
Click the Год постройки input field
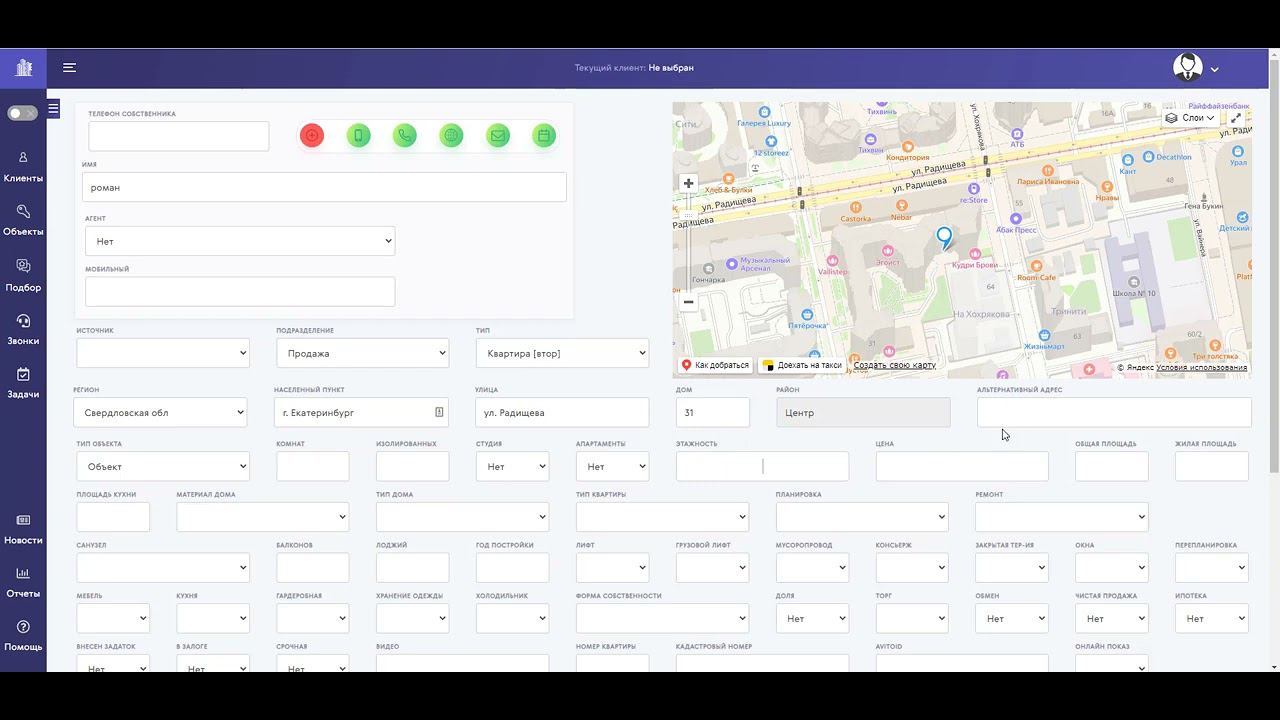[512, 568]
